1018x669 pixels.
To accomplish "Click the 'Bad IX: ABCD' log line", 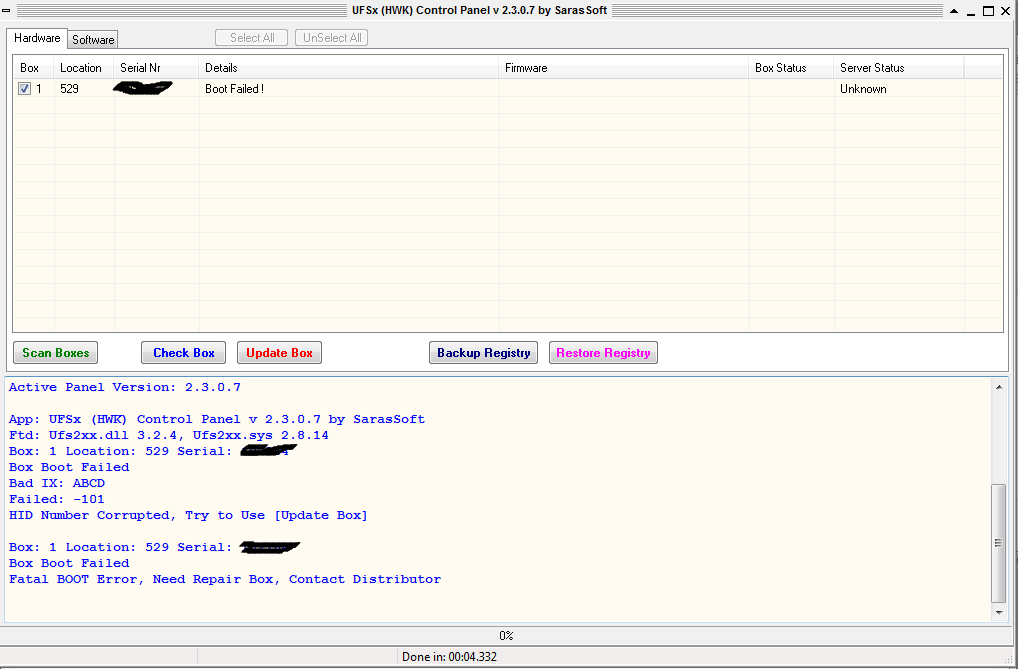I will coord(56,483).
